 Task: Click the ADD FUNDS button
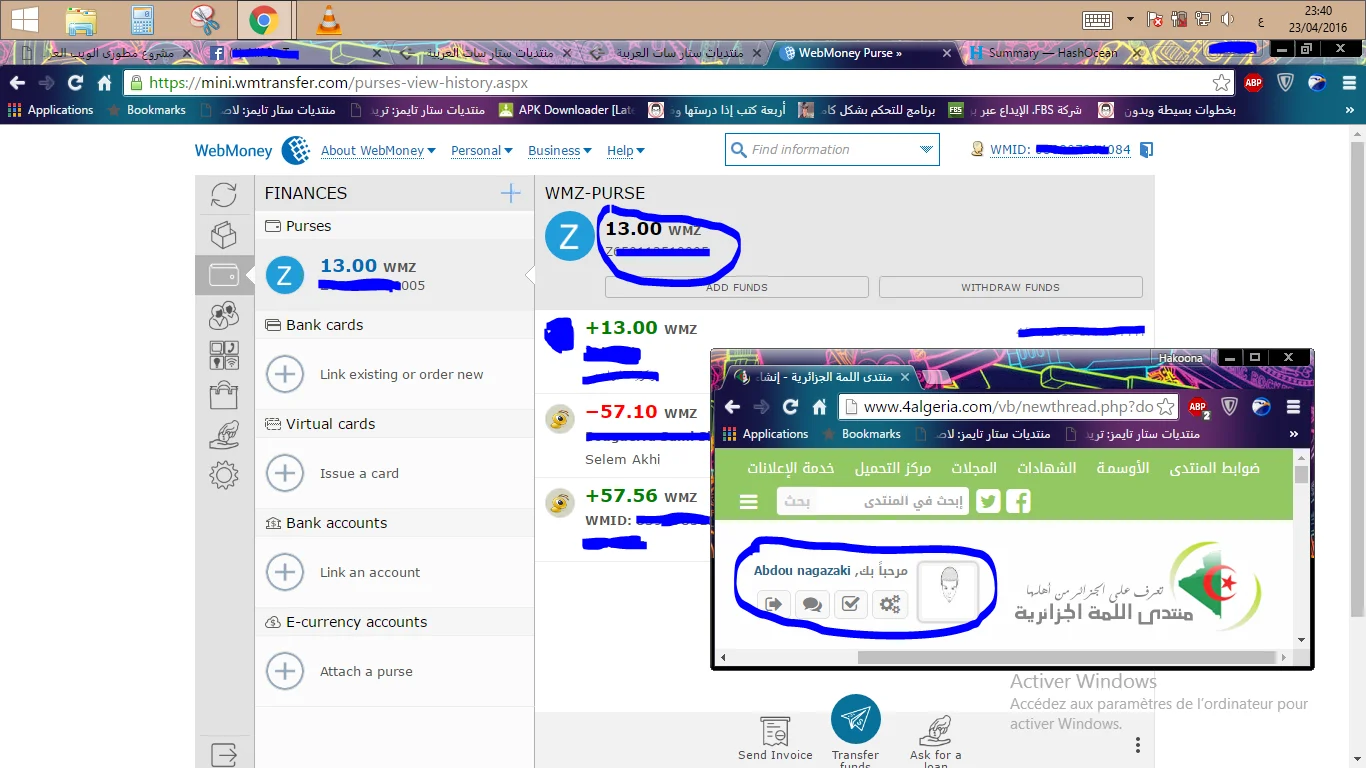pyautogui.click(x=736, y=287)
